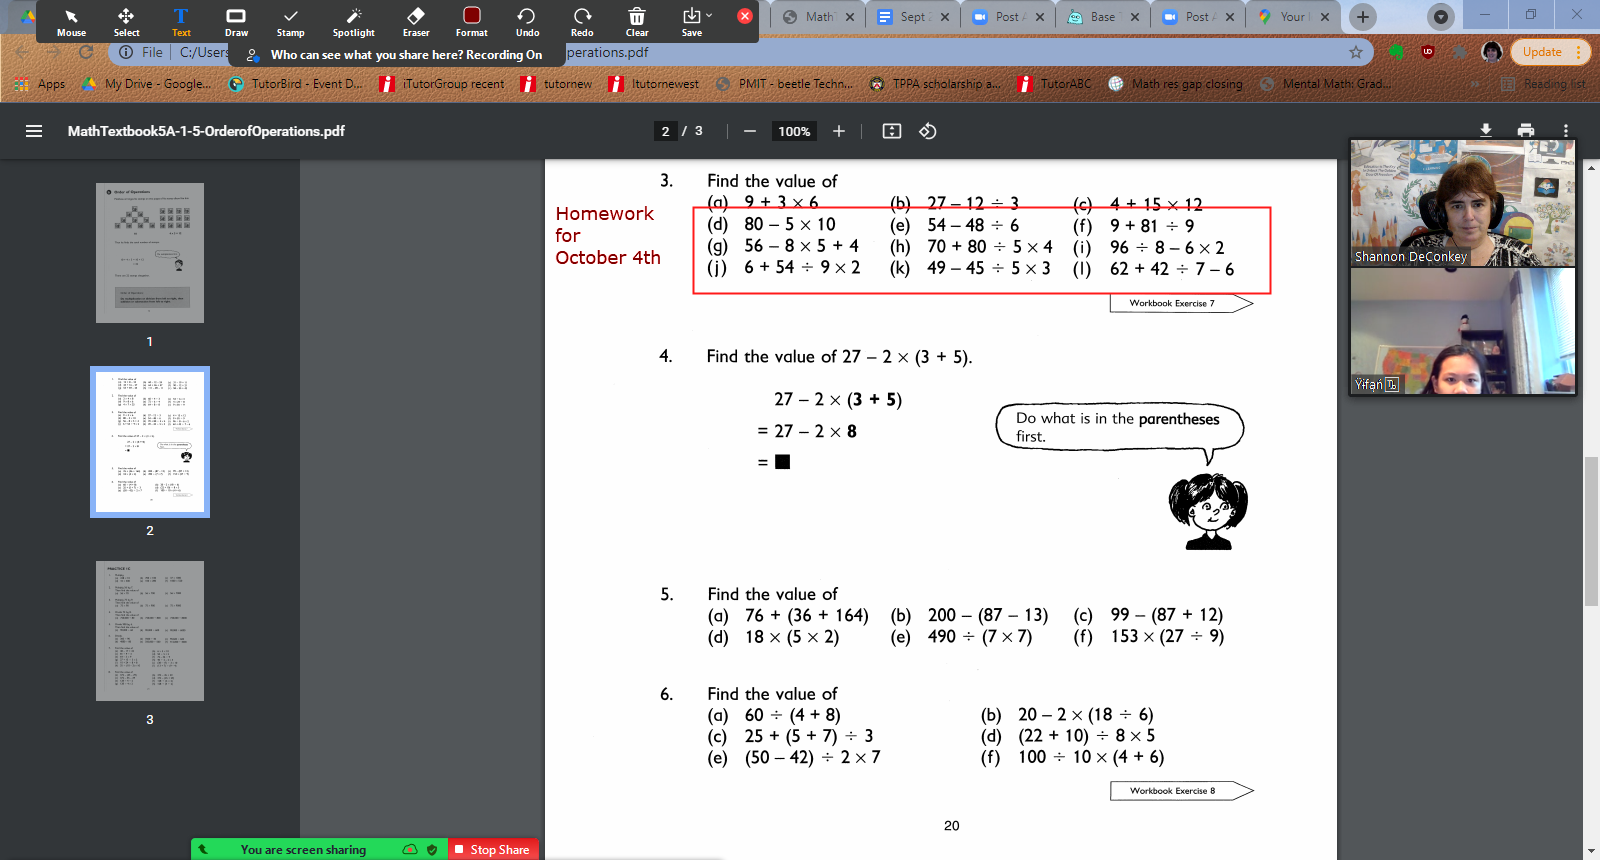Screen dimensions: 1600x860
Task: Open Mental Math: Grad bookmark
Action: [x=1326, y=84]
